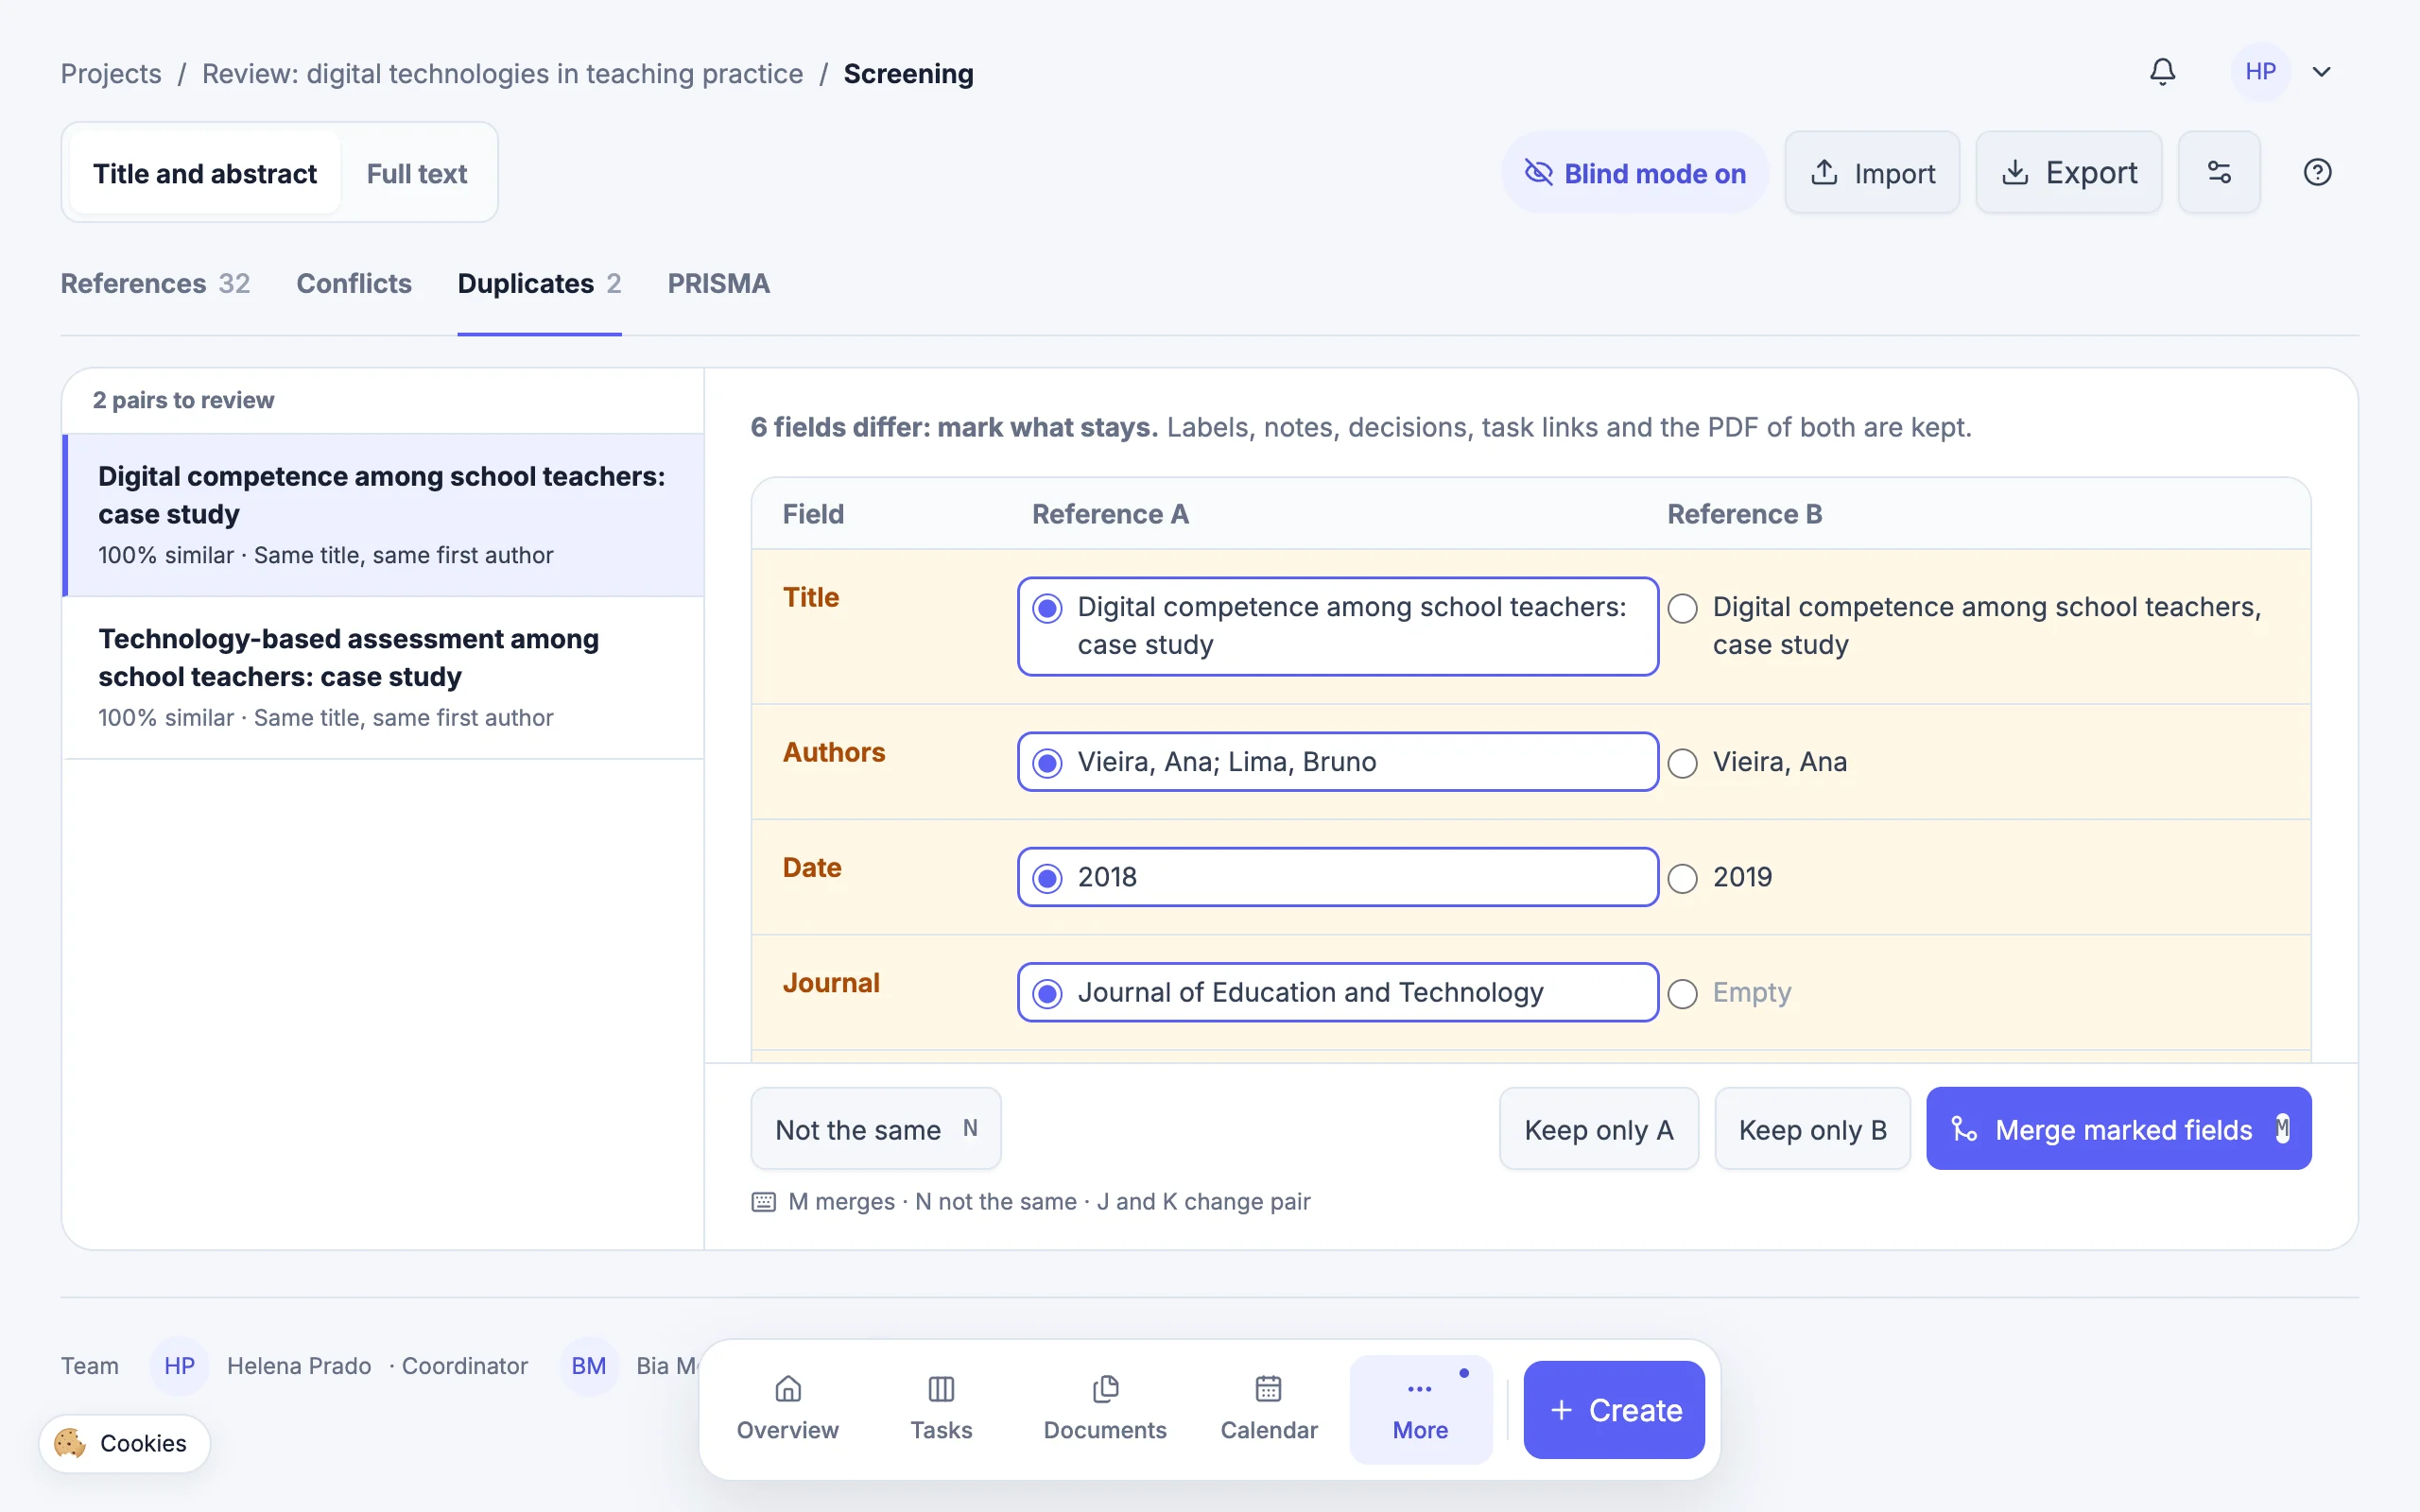Open the HP user avatar menu
Viewport: 2420px width, 1512px height.
pyautogui.click(x=2260, y=72)
